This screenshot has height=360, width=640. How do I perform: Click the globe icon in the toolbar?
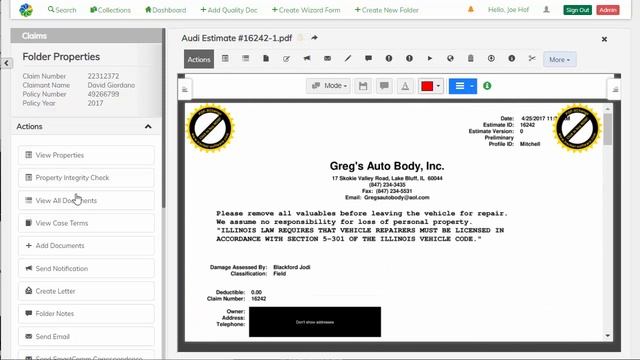tap(450, 59)
